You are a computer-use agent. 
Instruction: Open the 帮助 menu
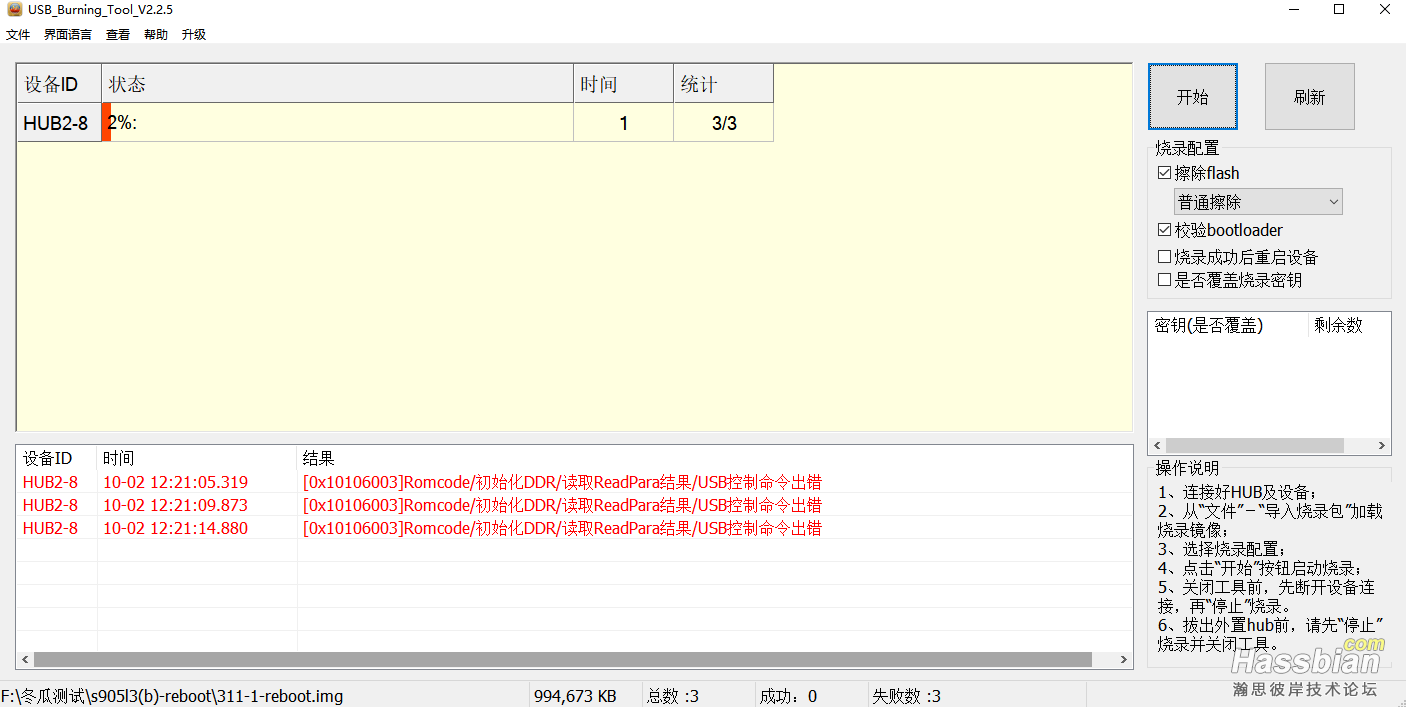tap(156, 34)
